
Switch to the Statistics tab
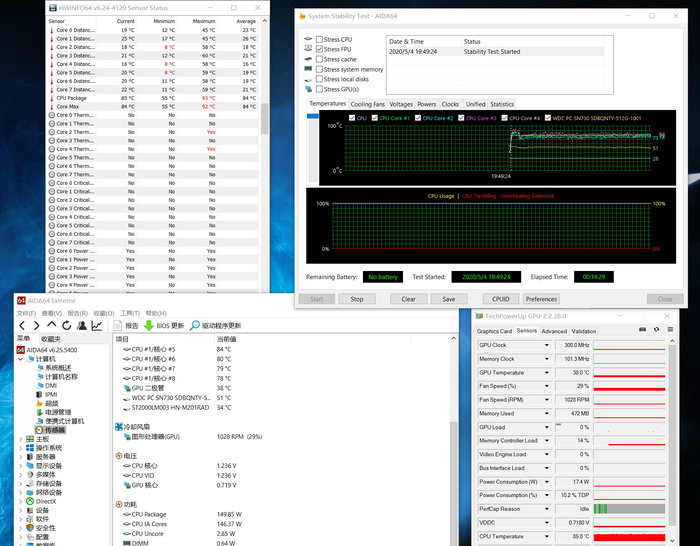pyautogui.click(x=502, y=104)
